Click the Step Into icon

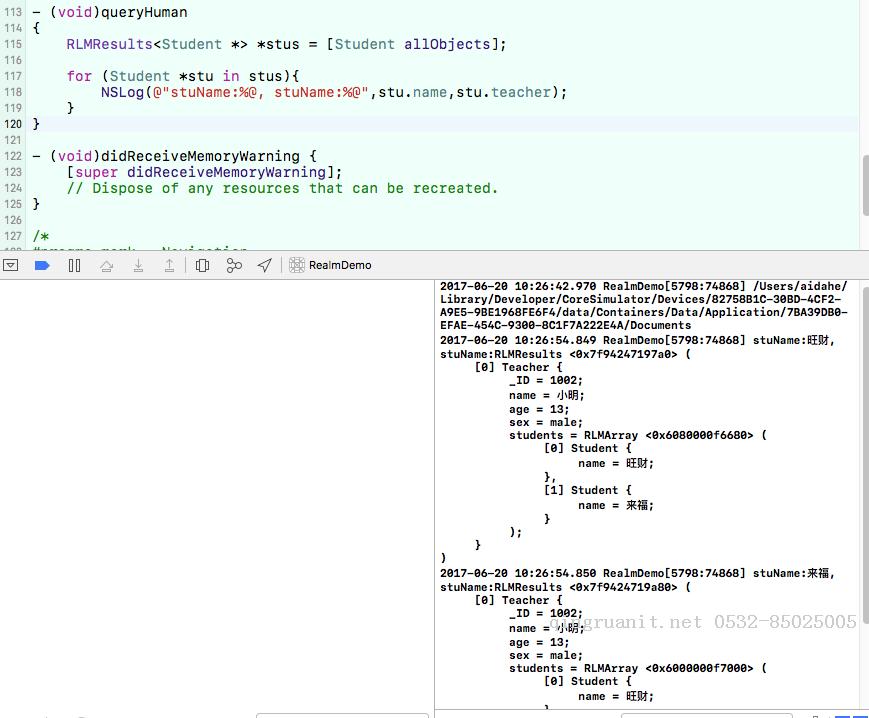(138, 265)
